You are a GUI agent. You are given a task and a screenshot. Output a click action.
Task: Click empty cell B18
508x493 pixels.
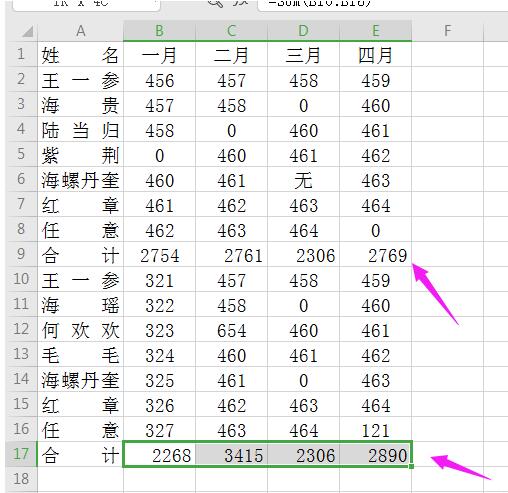[159, 479]
